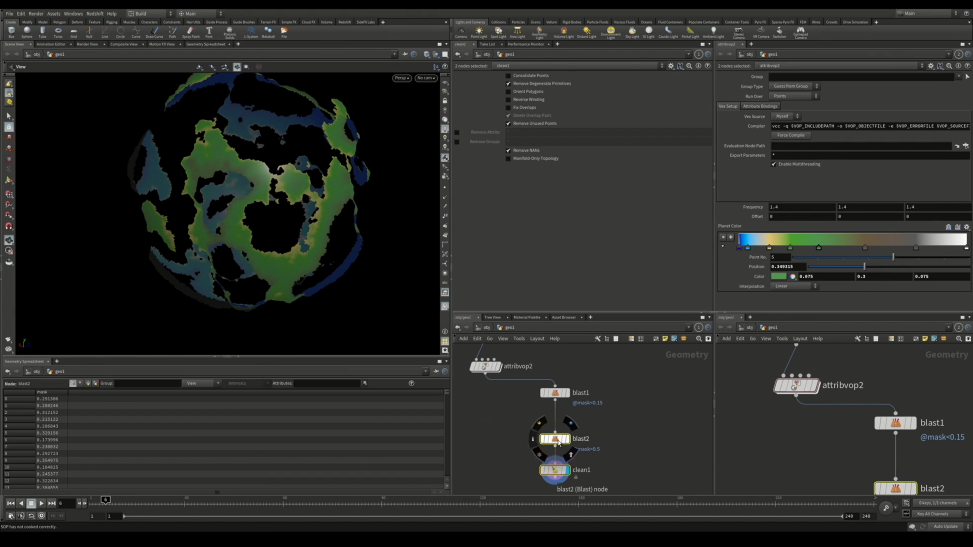Open the Run Over dropdown

click(x=795, y=96)
